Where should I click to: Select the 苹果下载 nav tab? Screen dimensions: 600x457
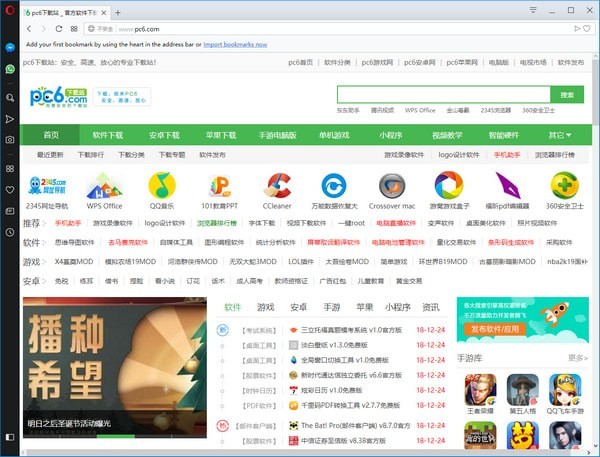coord(221,135)
